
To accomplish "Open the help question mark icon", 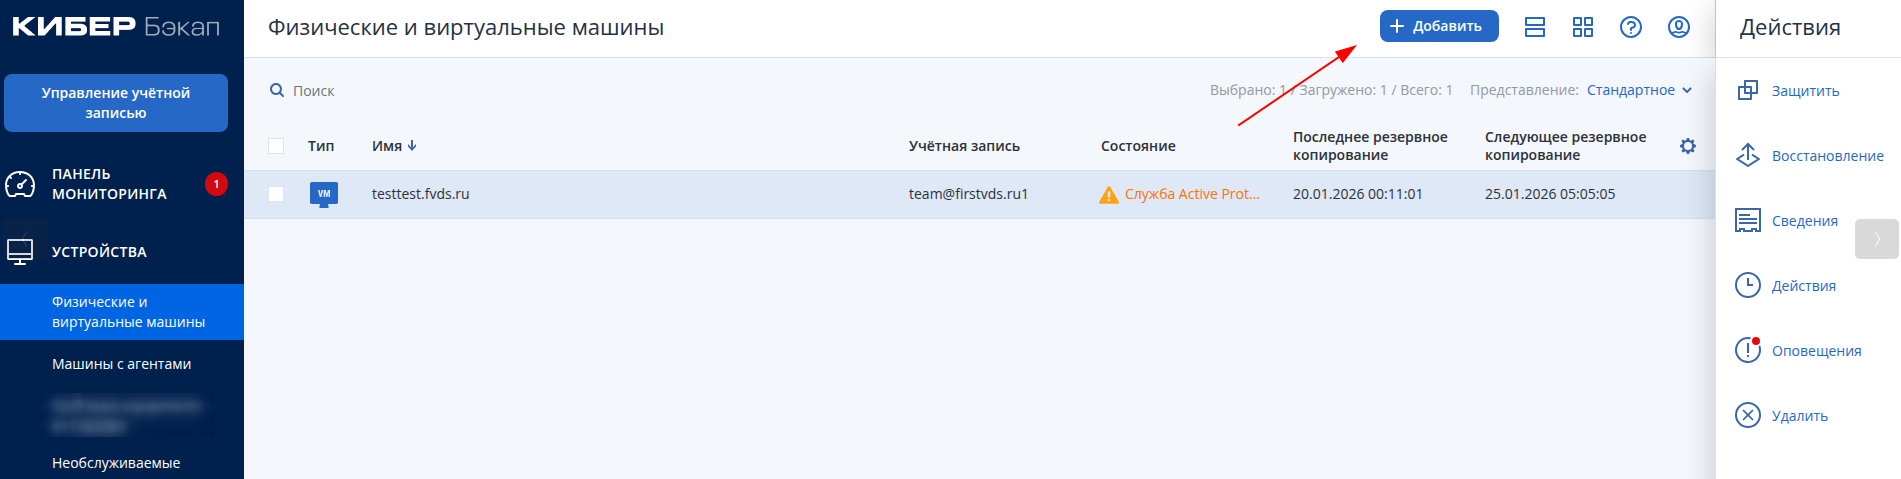I will click(x=1630, y=27).
